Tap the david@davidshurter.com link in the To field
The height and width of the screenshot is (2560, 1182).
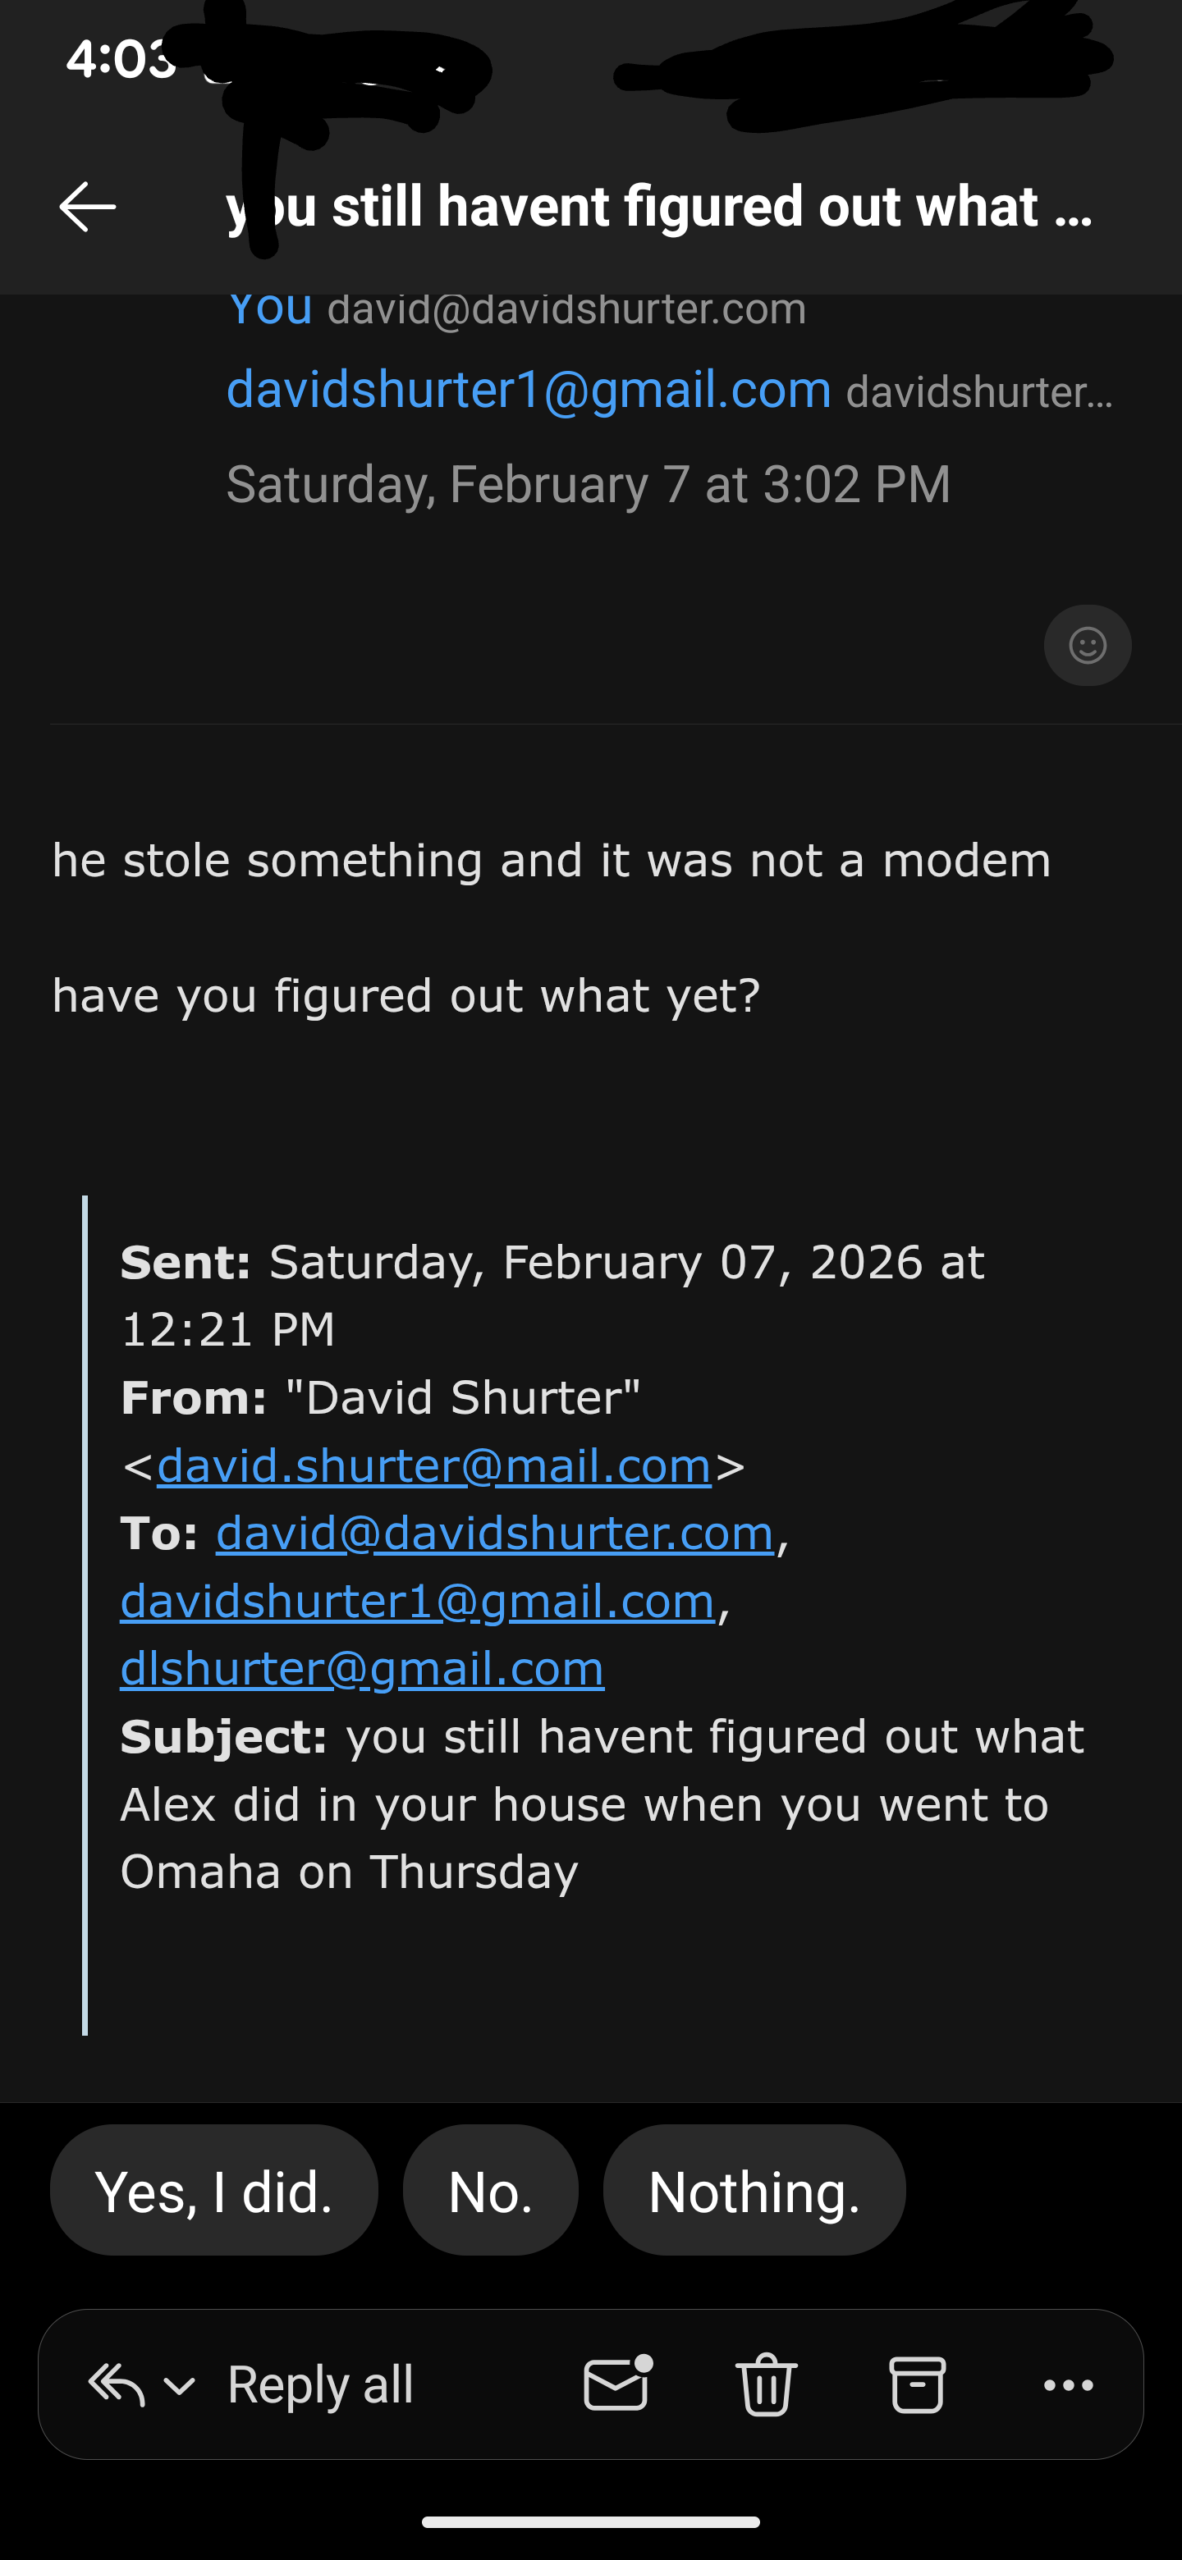495,1534
